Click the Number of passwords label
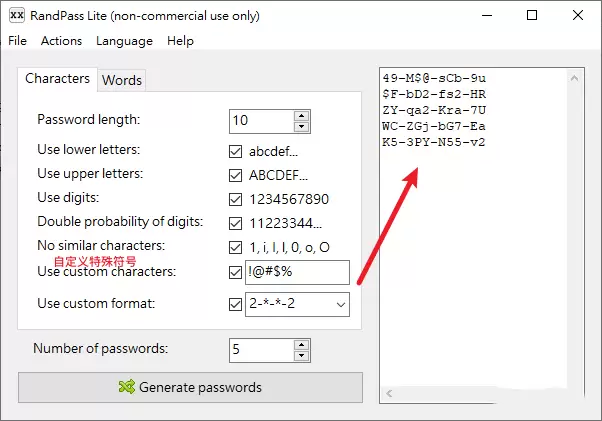602x421 pixels. click(x=101, y=348)
